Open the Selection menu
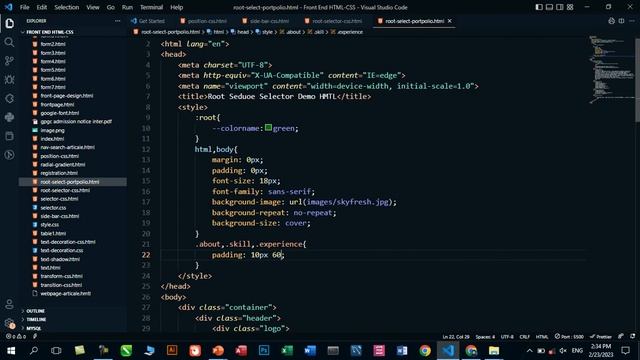The image size is (640, 360). [67, 7]
